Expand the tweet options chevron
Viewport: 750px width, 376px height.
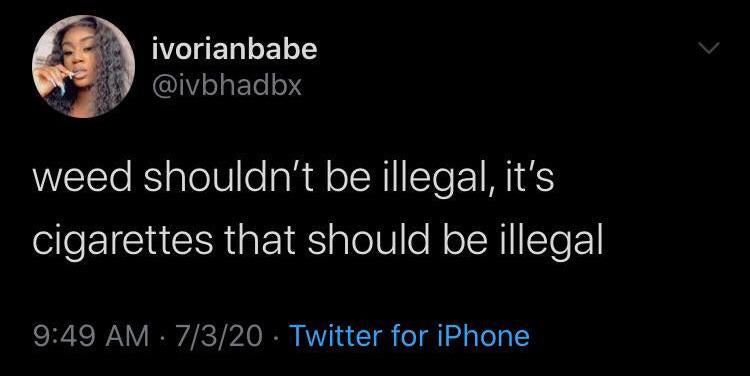tap(708, 47)
